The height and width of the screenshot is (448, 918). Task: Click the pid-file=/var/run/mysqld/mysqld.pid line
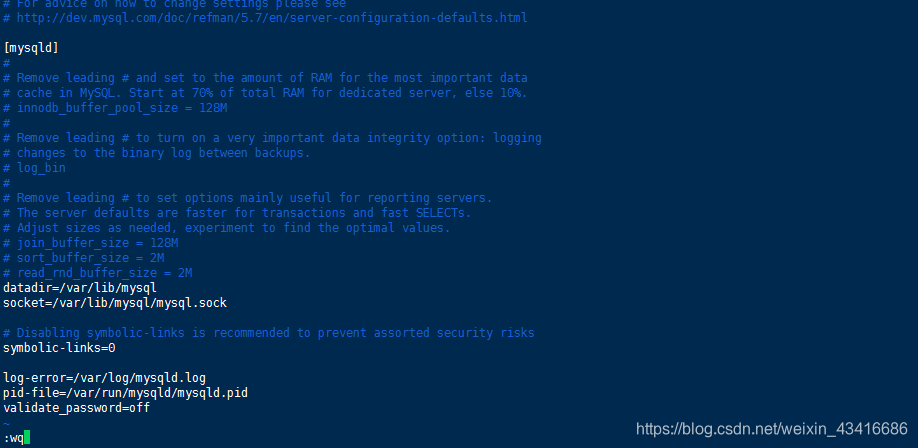(x=125, y=393)
